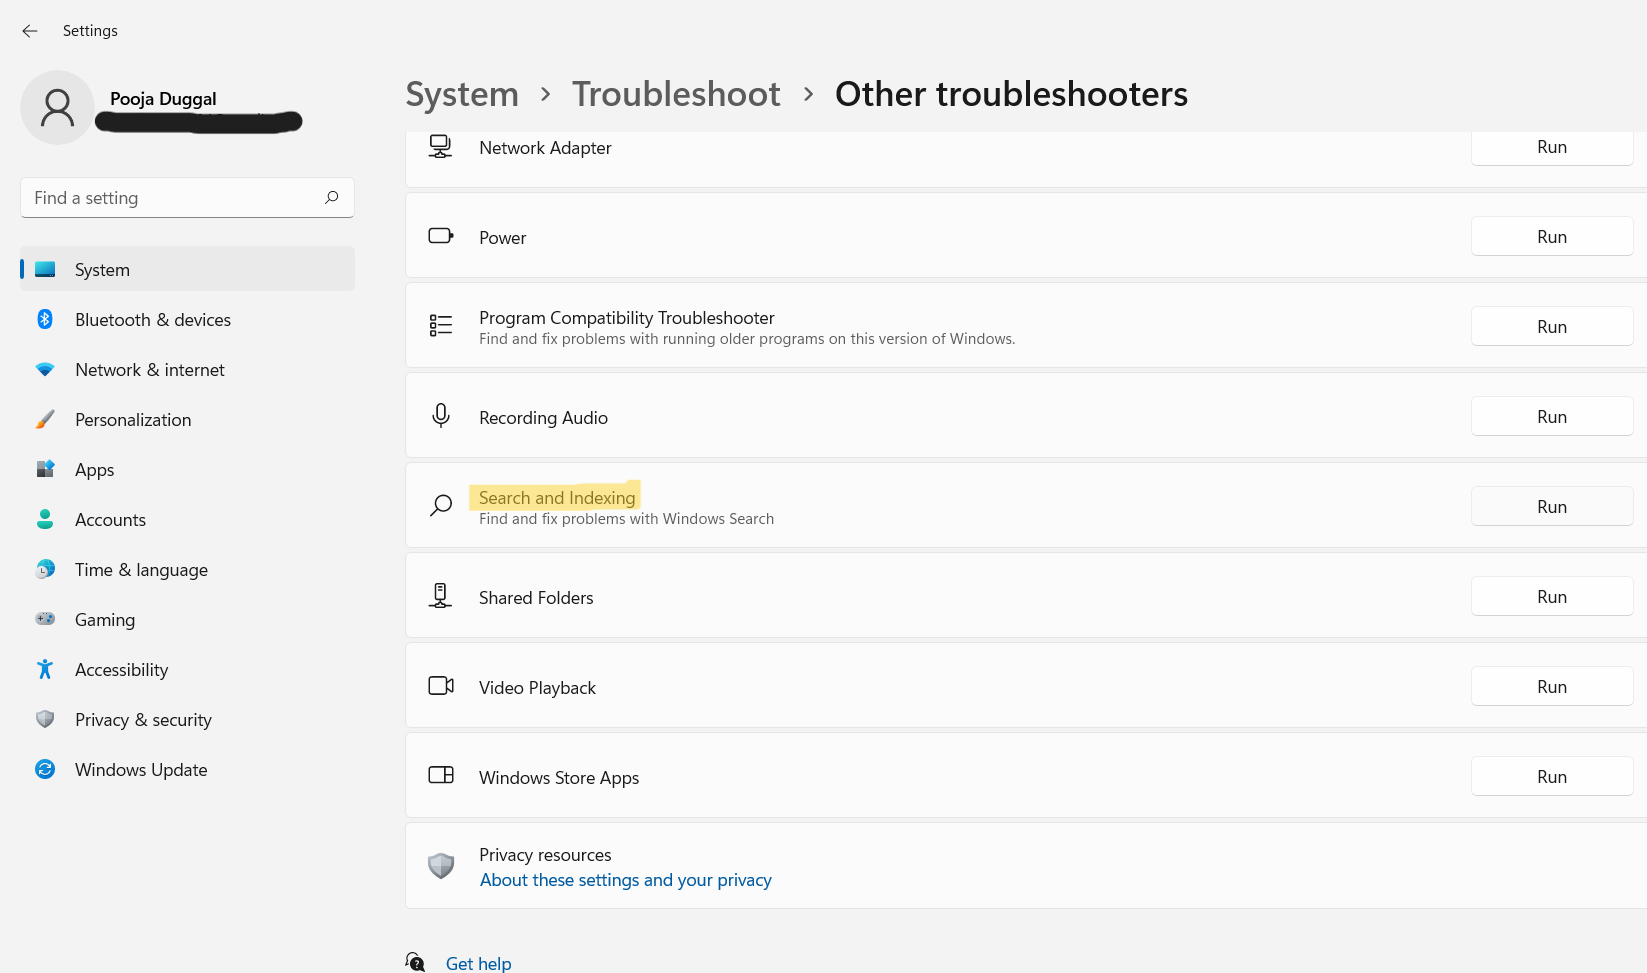Screen dimensions: 1647x973
Task: Open About these settings and your privacy
Action: (625, 880)
